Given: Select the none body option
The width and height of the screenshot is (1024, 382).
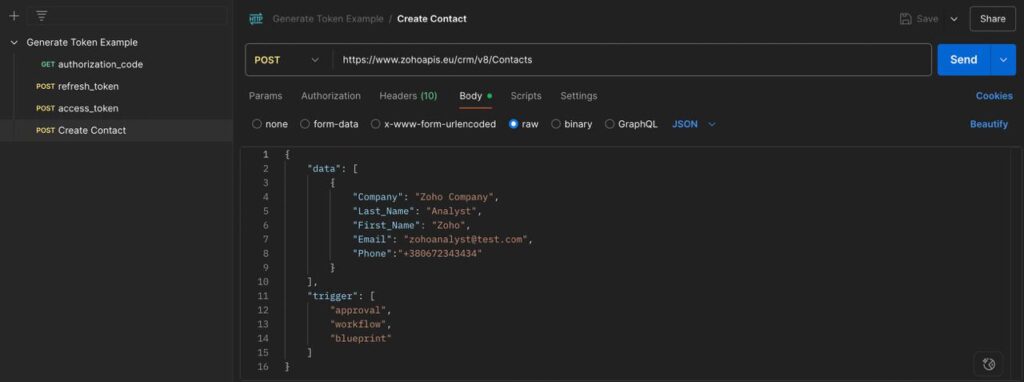Looking at the screenshot, I should [270, 124].
